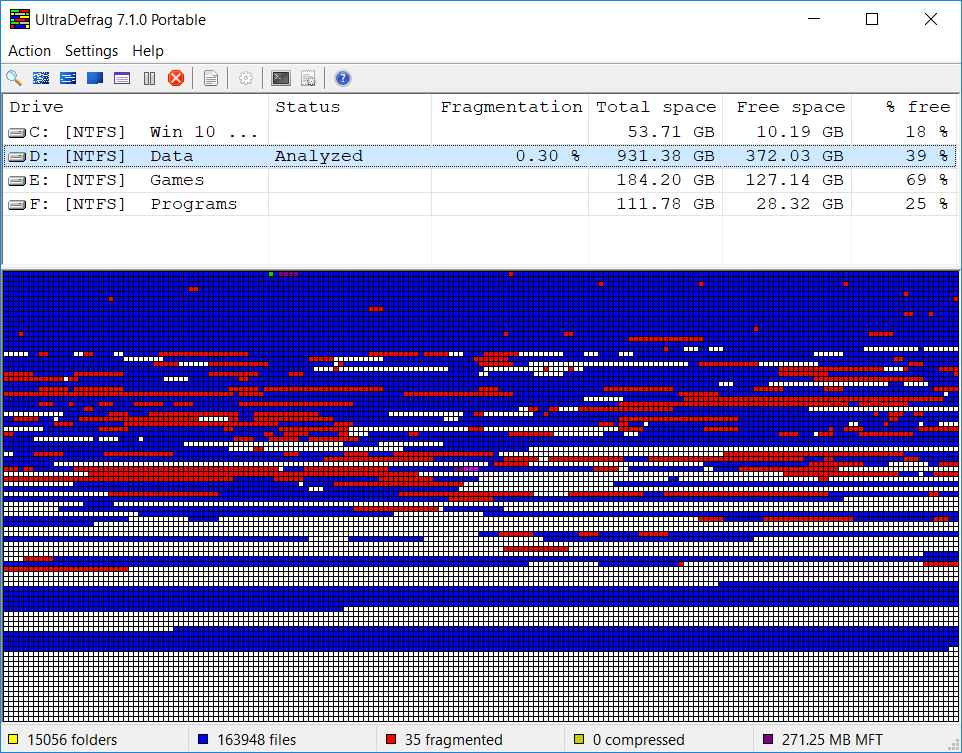
Task: Stop the job with the red X icon
Action: click(176, 78)
